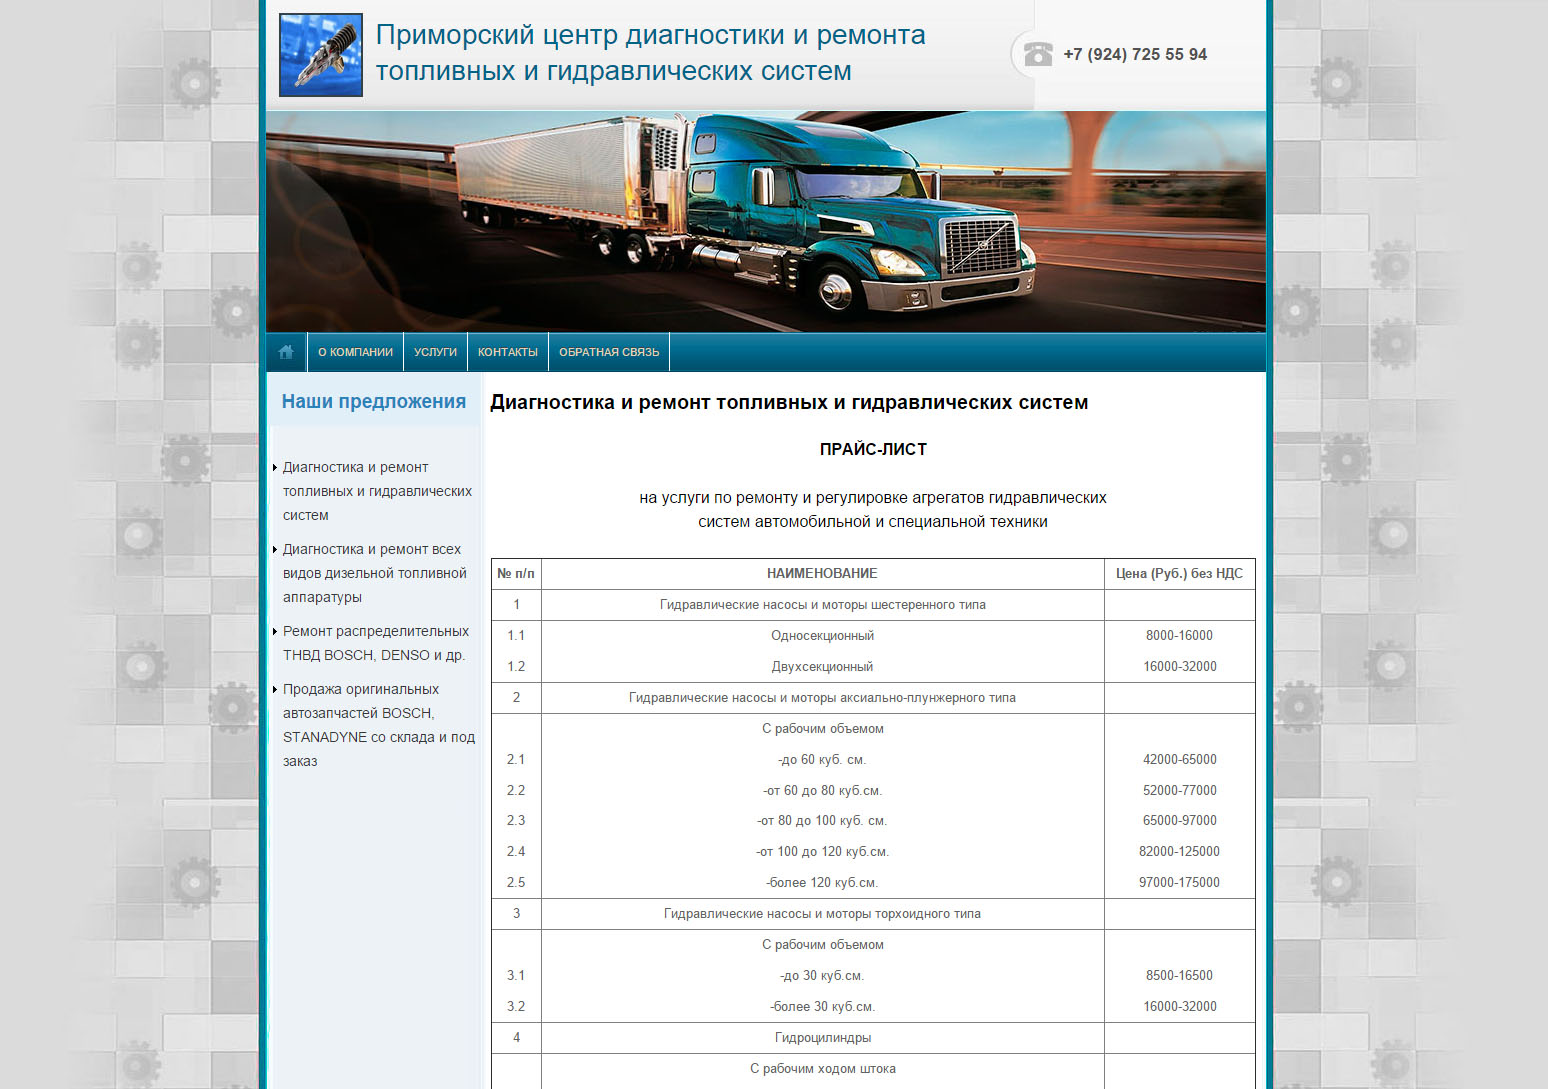This screenshot has height=1089, width=1548.
Task: Click the -более 30 куб.см. row
Action: tap(822, 1006)
